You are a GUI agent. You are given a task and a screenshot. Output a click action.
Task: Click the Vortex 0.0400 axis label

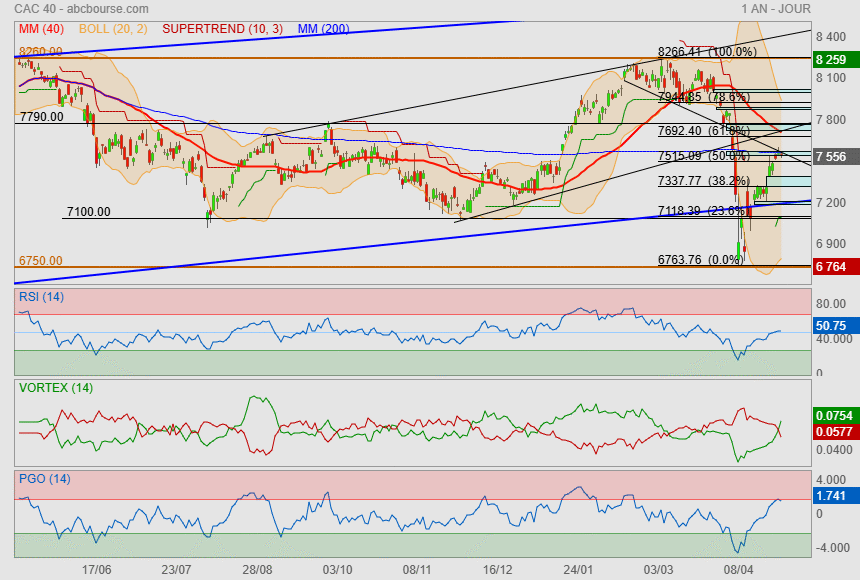click(834, 449)
